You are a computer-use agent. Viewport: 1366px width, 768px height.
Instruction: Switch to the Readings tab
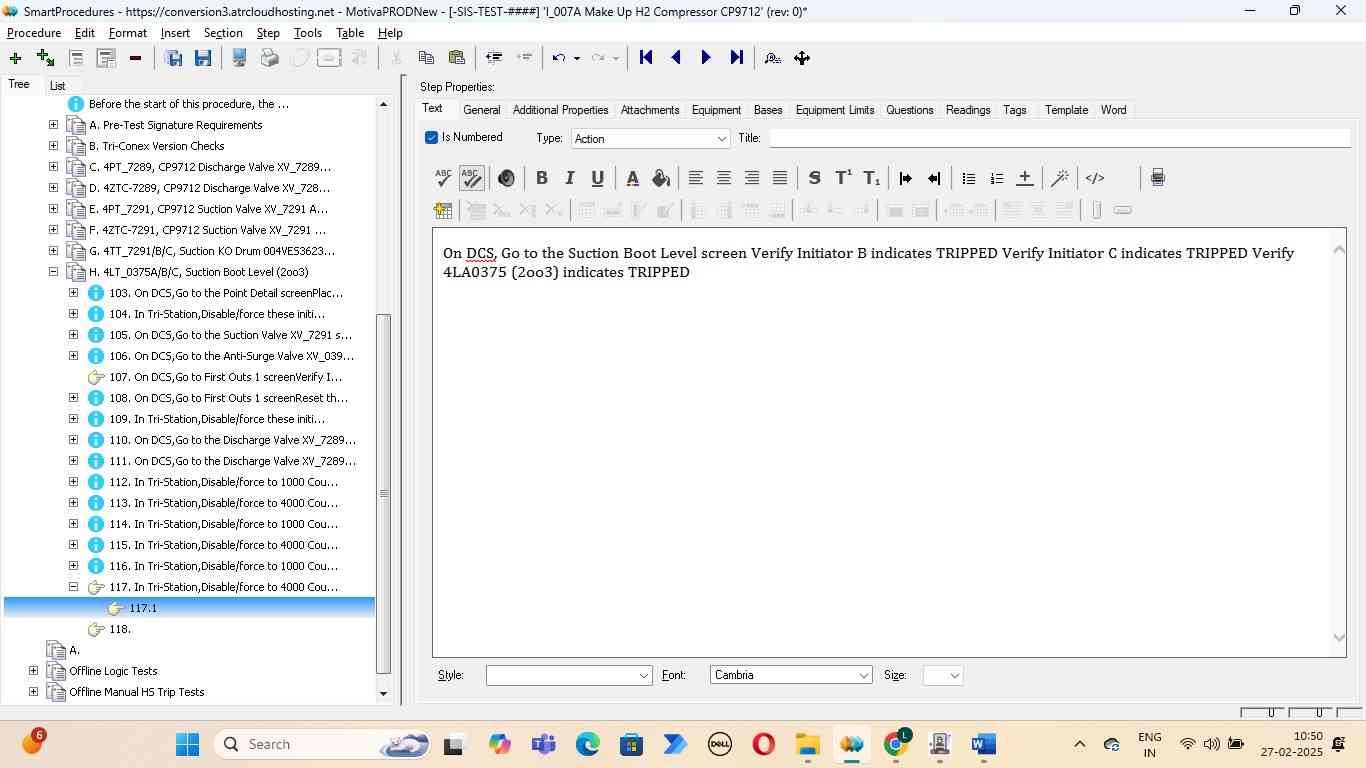tap(968, 110)
